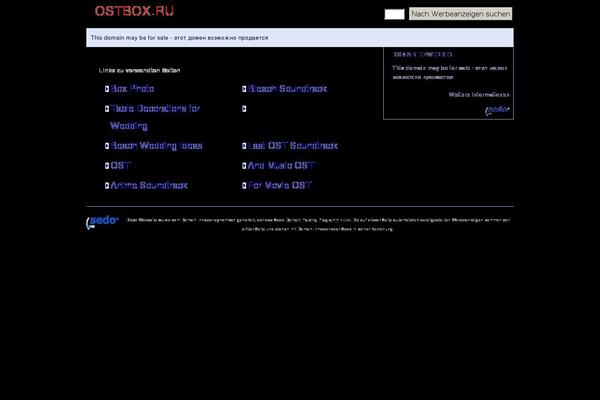Open the And Music OST link
This screenshot has width=600, height=400.
click(281, 165)
